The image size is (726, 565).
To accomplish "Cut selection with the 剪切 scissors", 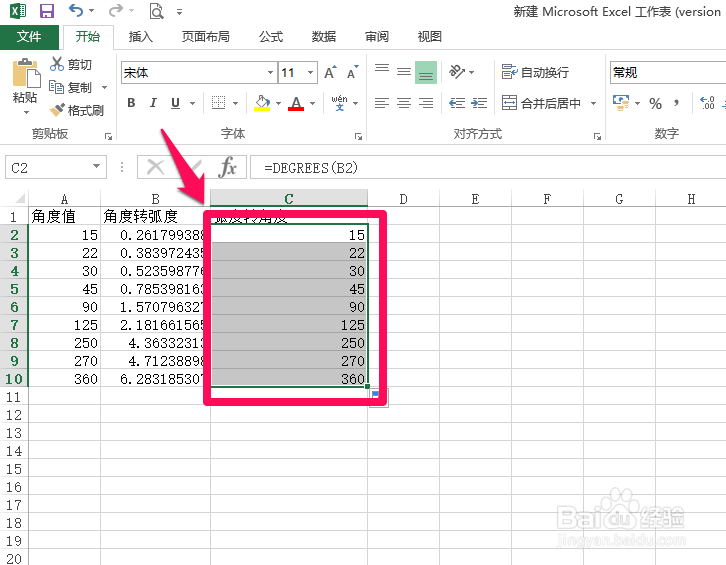I will [71, 64].
